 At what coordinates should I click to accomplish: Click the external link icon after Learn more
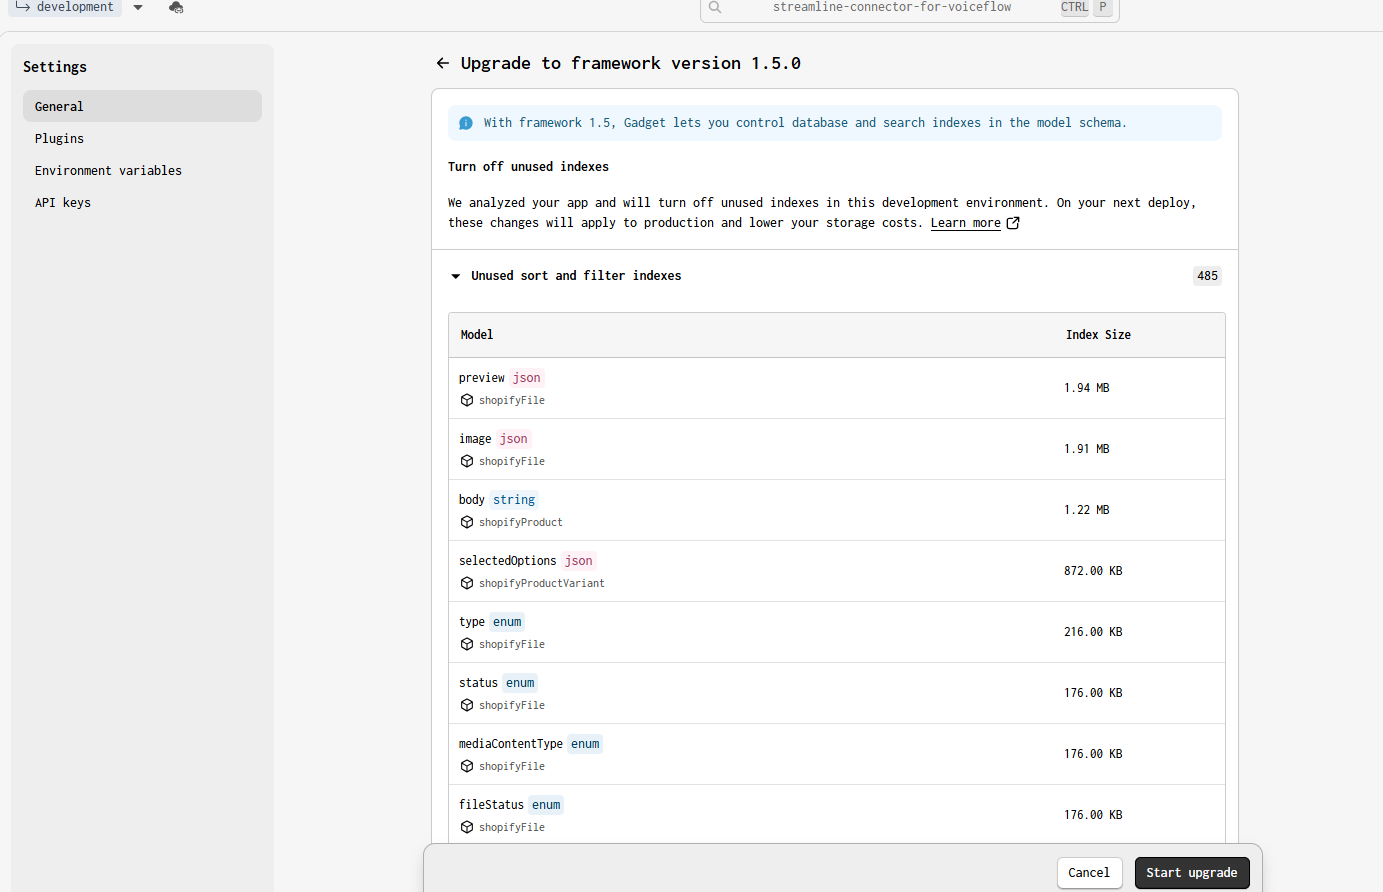click(1013, 223)
